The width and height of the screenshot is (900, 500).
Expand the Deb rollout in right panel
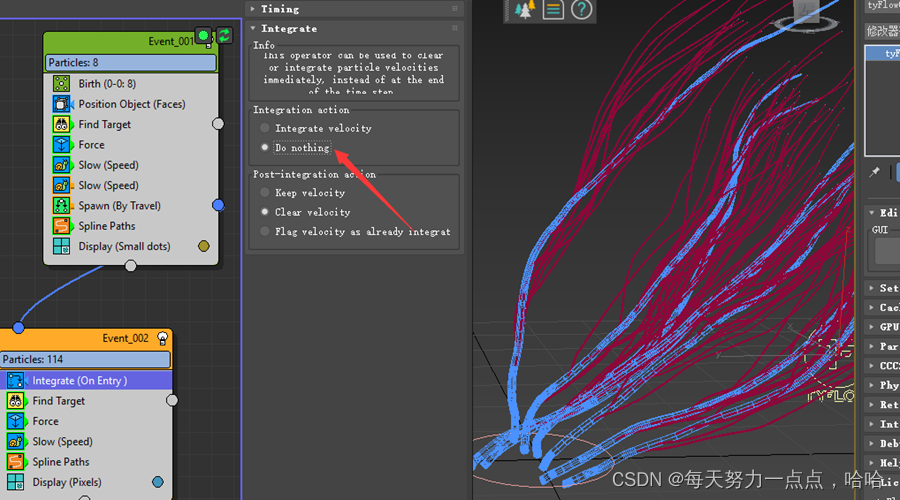[871, 444]
